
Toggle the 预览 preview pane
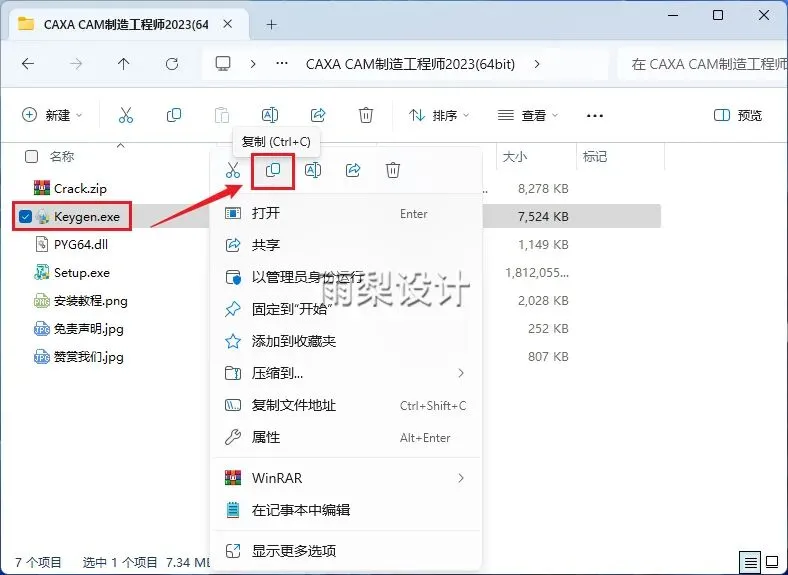[738, 115]
